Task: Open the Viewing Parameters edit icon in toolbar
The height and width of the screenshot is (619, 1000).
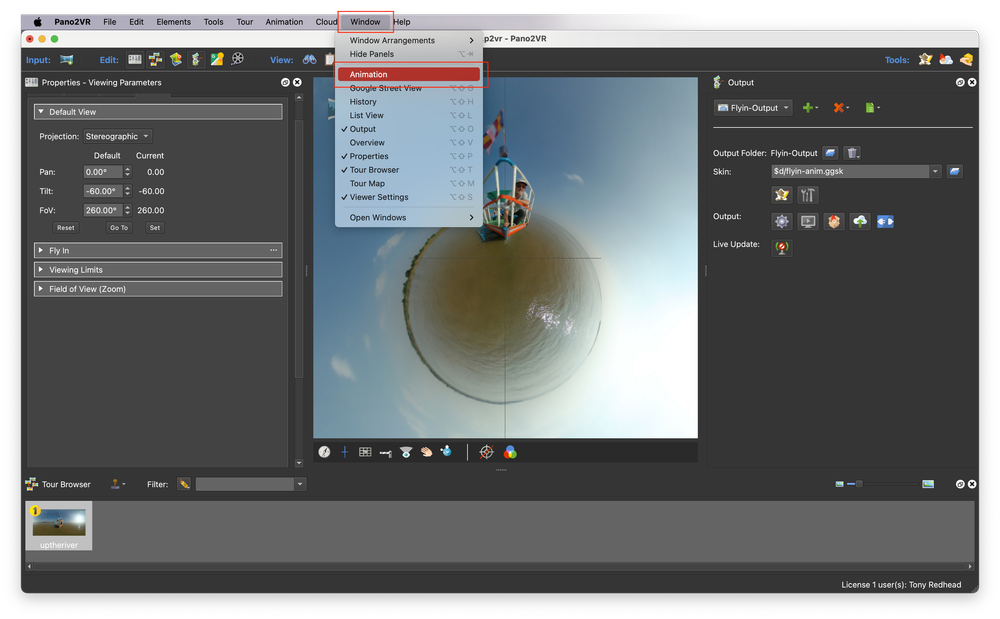Action: [x=135, y=59]
